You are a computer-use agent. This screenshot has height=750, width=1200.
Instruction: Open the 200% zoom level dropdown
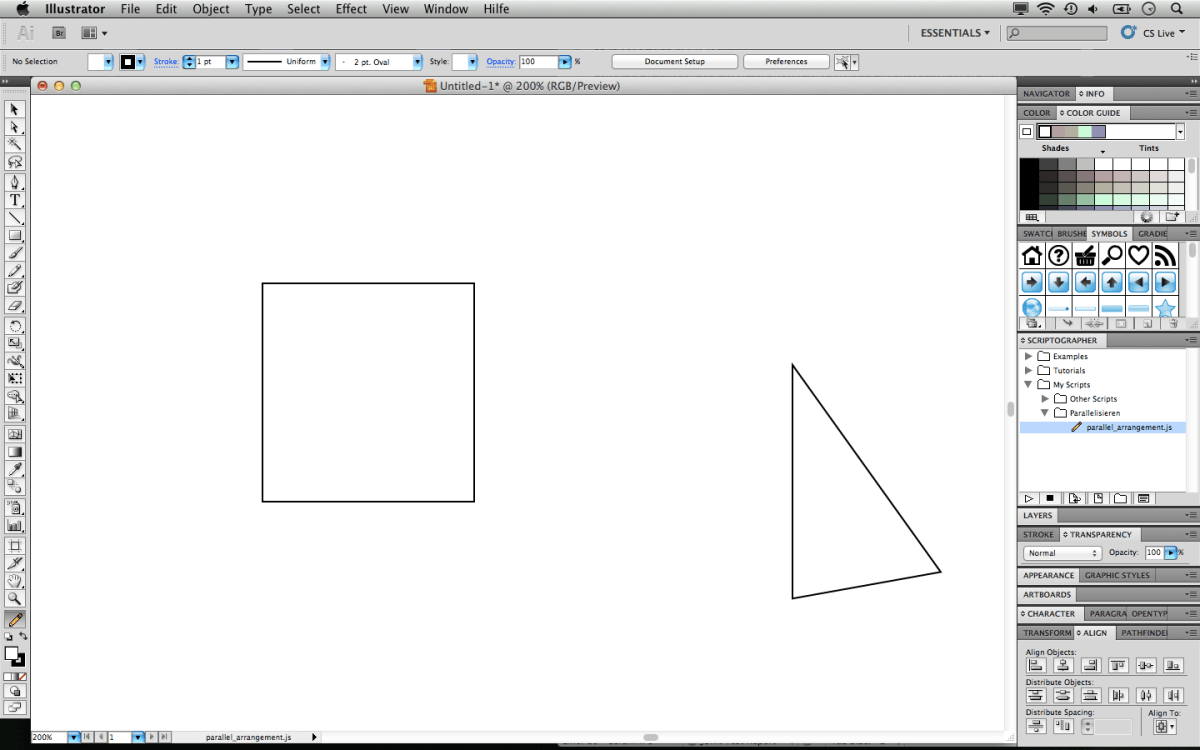pyautogui.click(x=73, y=737)
